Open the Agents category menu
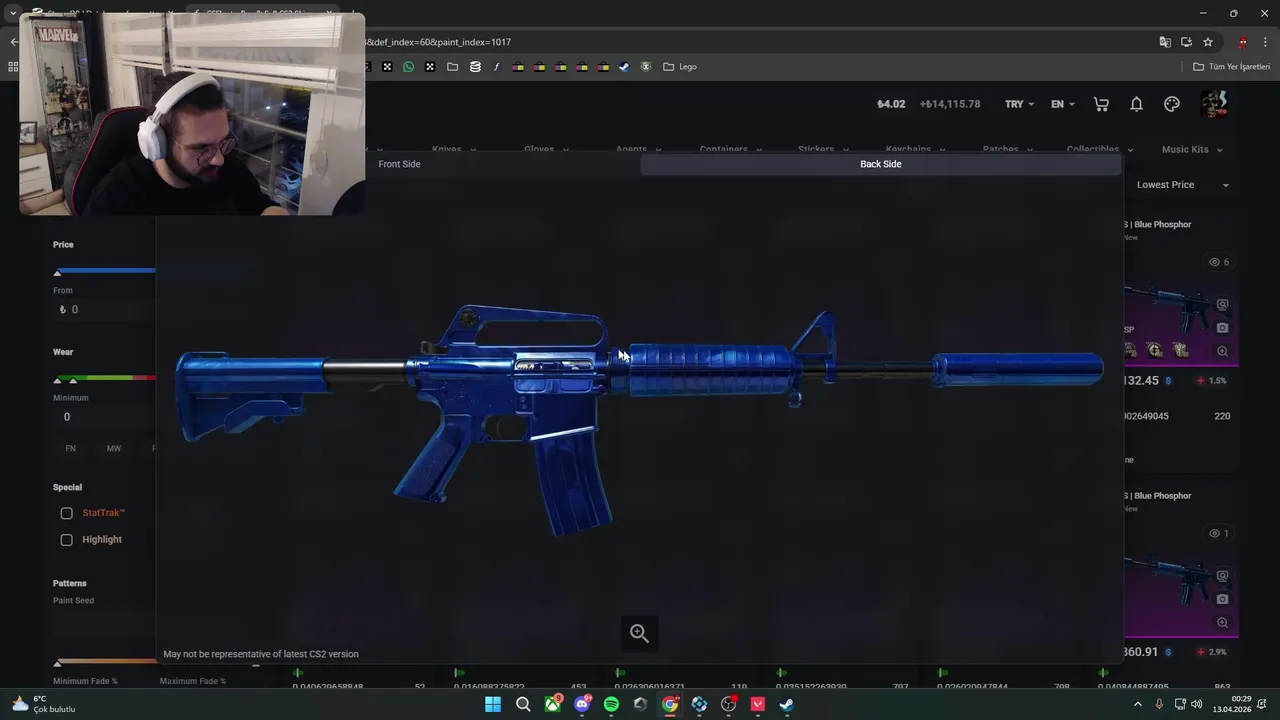This screenshot has height=720, width=1280. pyautogui.click(x=638, y=150)
